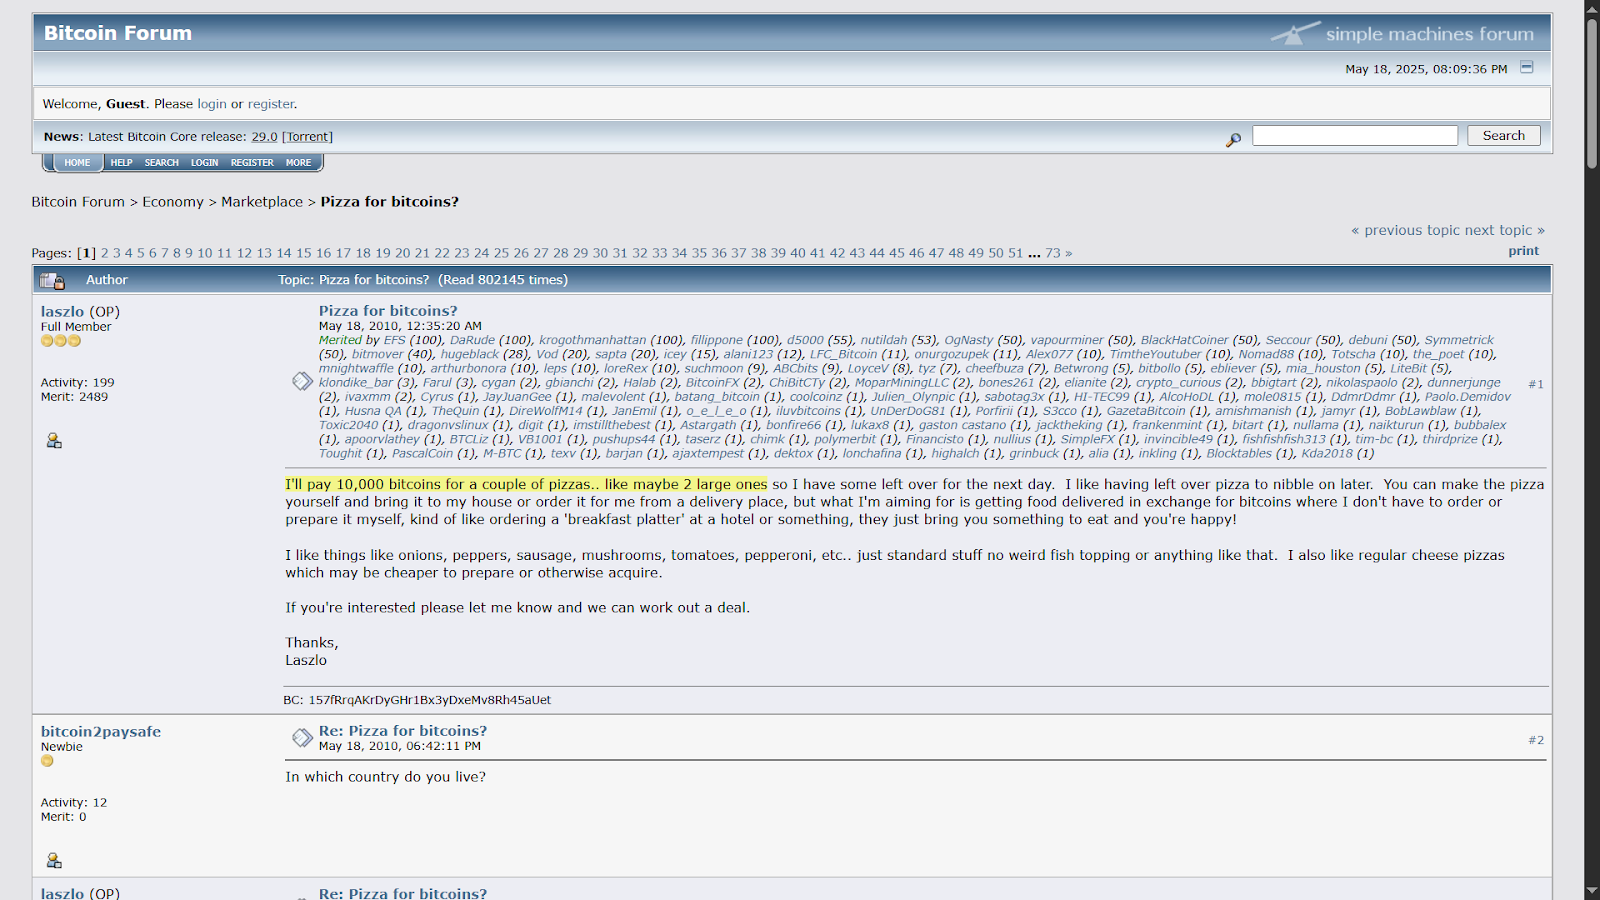Click the 'Read 802145 times' topic text
This screenshot has height=900, width=1600.
(503, 280)
